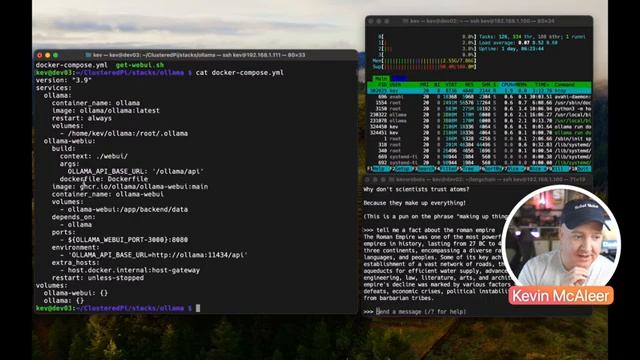Click the 'cat docker-compose.yml' command text
The height and width of the screenshot is (360, 640).
pyautogui.click(x=240, y=73)
